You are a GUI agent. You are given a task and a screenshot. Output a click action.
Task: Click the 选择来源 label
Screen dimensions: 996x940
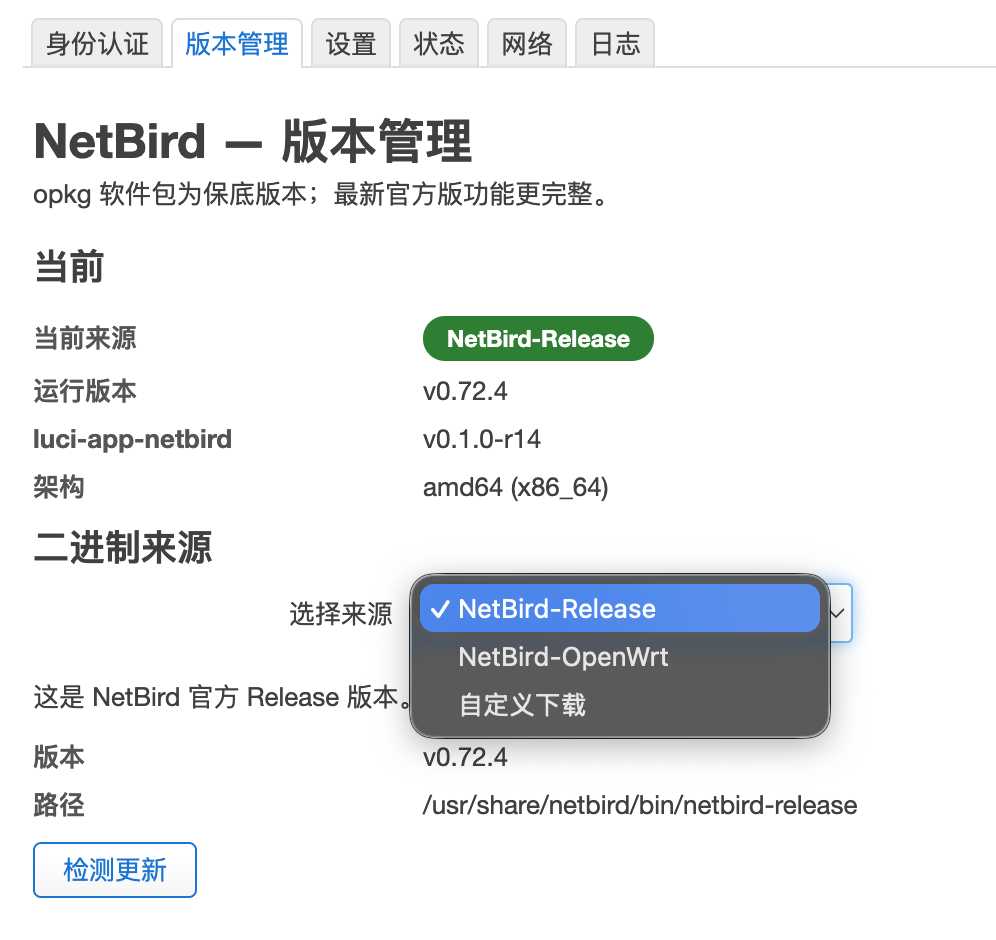(x=341, y=614)
